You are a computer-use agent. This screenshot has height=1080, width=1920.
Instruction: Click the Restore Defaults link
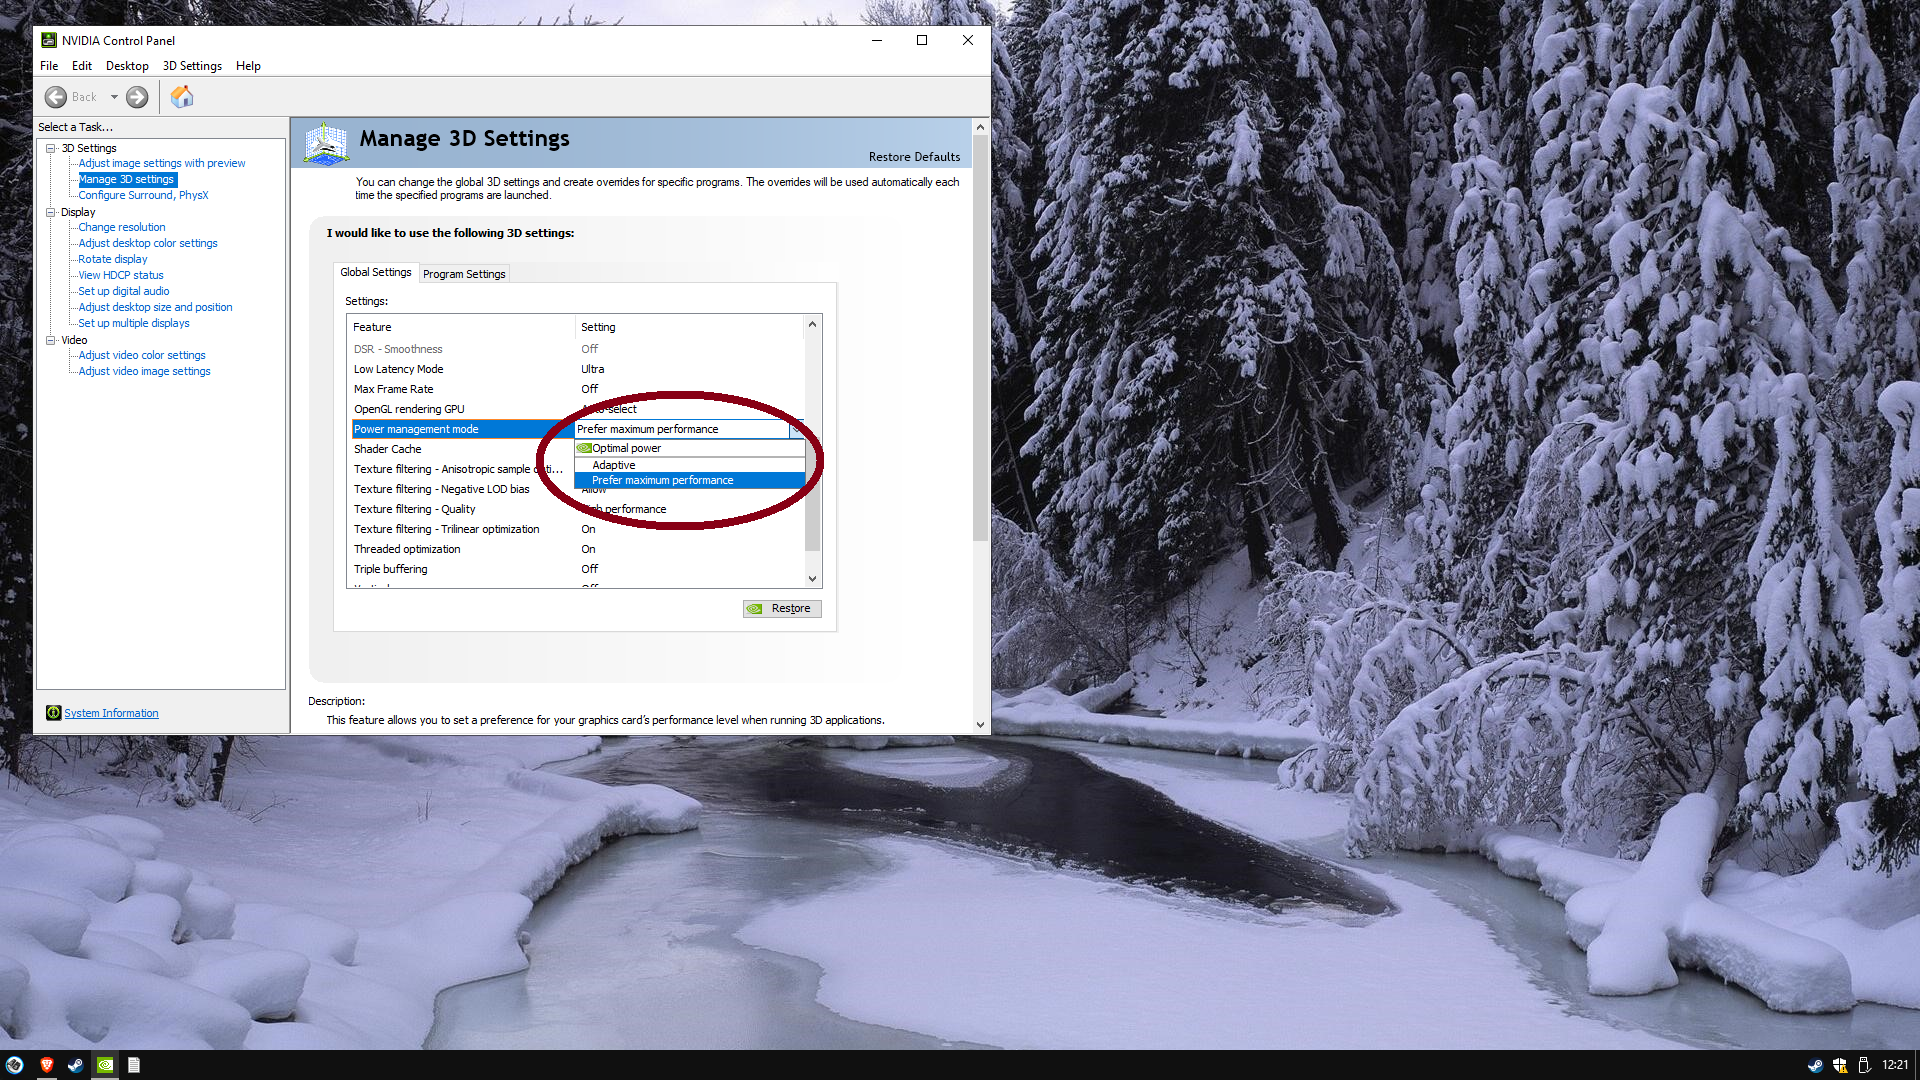tap(914, 157)
